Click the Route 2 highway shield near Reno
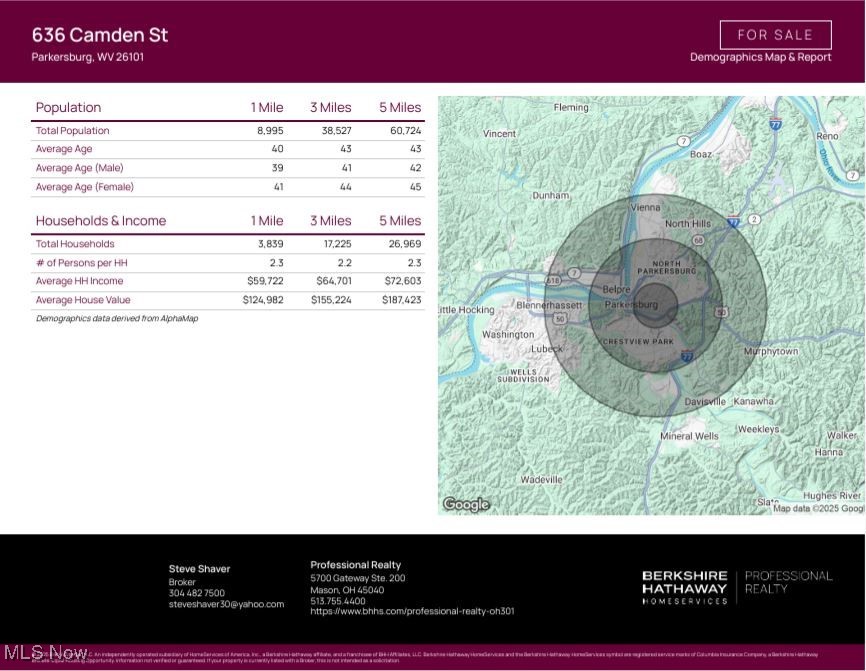Image resolution: width=866 pixels, height=671 pixels. point(754,219)
